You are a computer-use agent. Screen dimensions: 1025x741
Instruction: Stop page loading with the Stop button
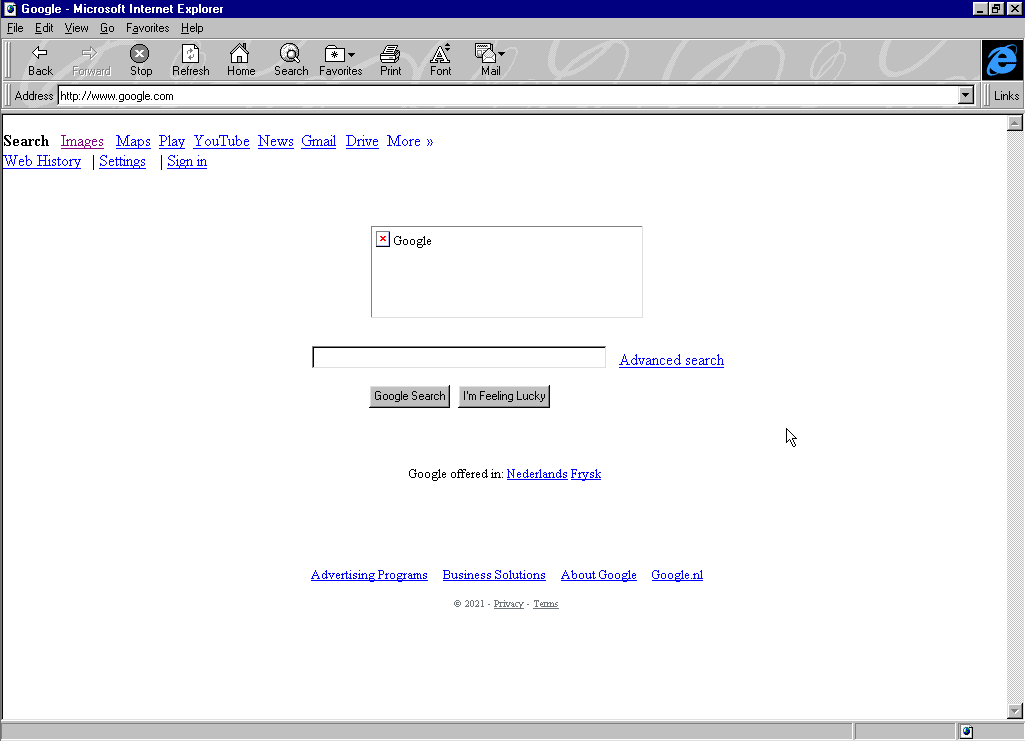(x=141, y=60)
